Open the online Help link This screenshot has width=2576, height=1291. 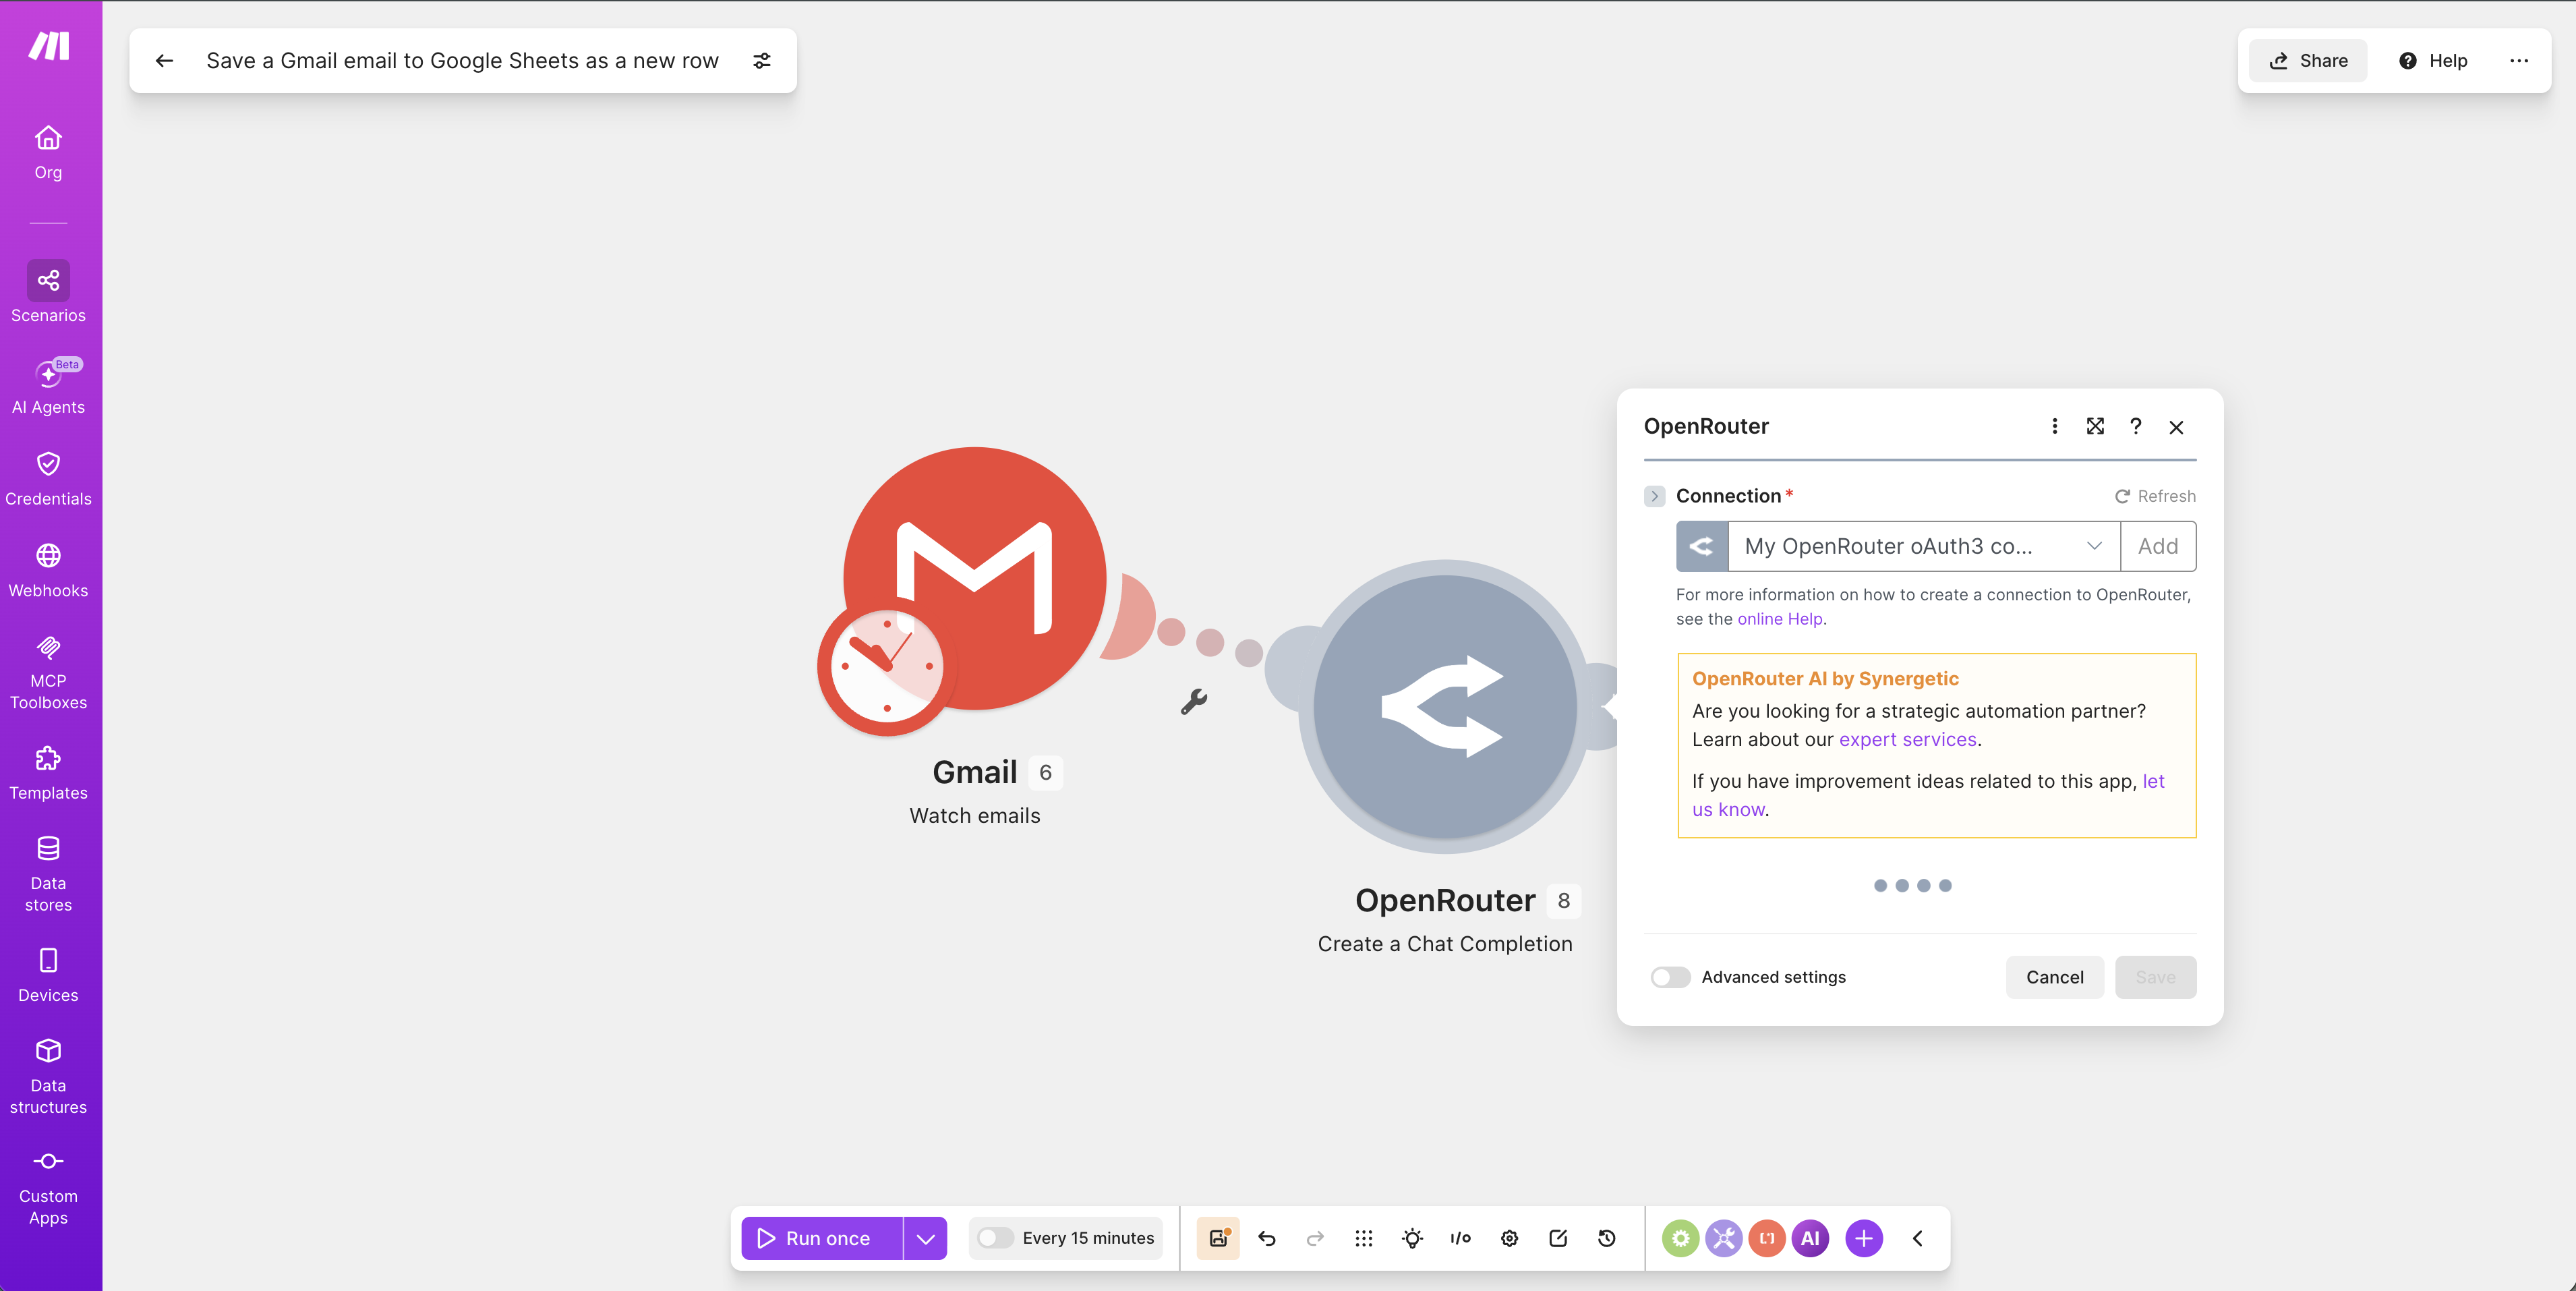tap(1780, 619)
